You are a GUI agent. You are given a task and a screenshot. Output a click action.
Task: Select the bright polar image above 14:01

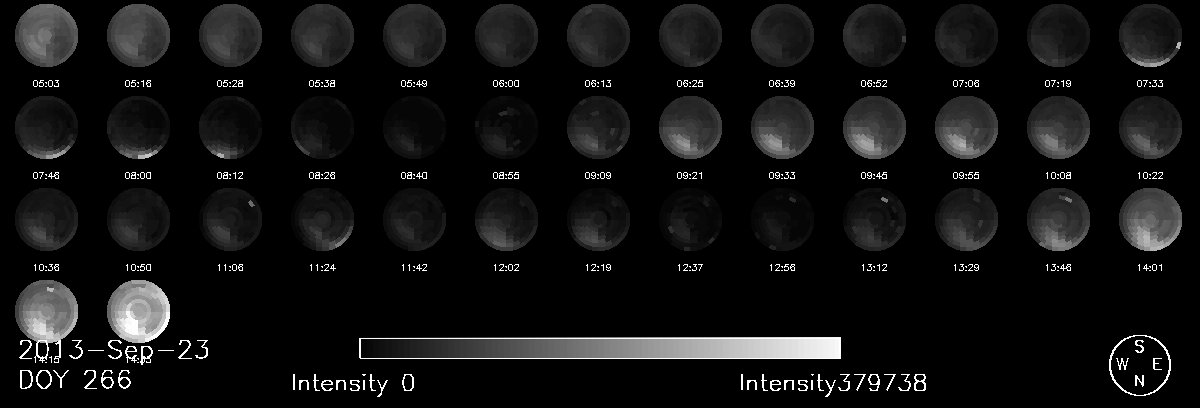click(x=1151, y=220)
